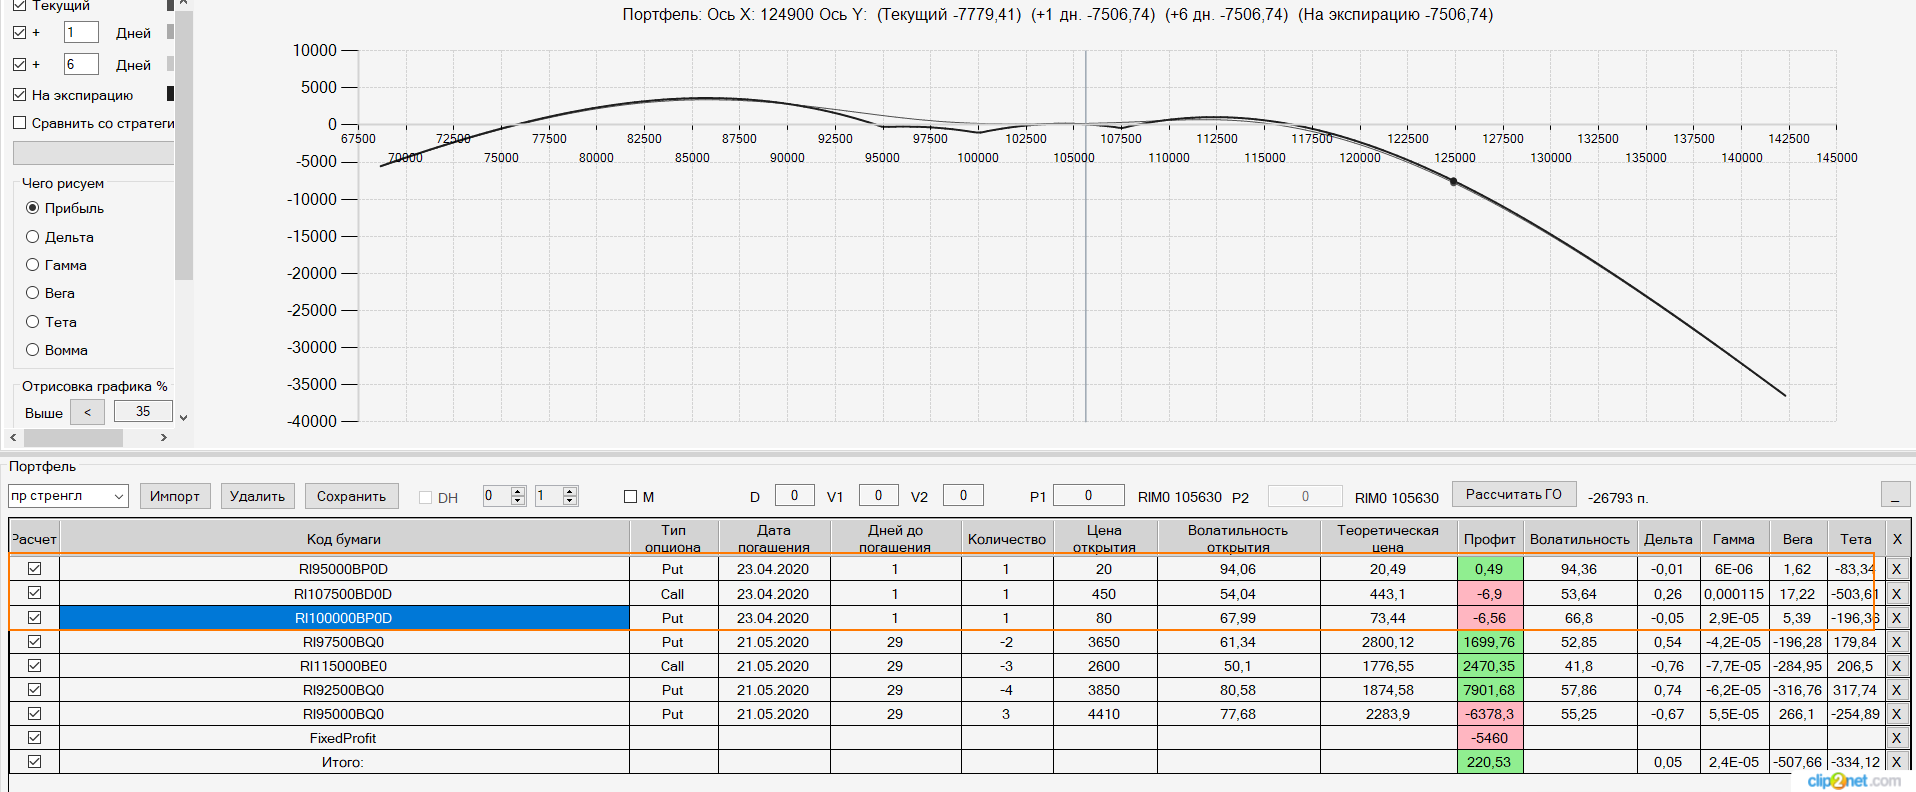This screenshot has height=792, width=1916.
Task: Collapse the portfolio panel with underscore button
Action: pos(1895,495)
